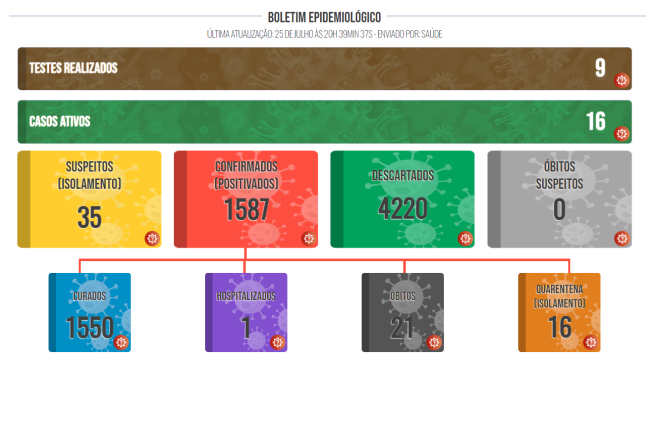The image size is (651, 447).
Task: Click the Boletim Epidemiológico heading
Action: (x=324, y=18)
